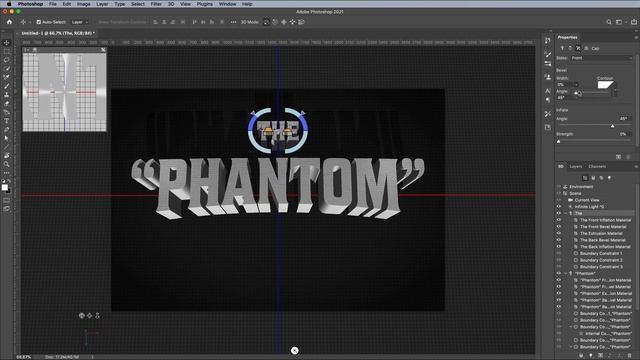The height and width of the screenshot is (360, 640).
Task: Click the Inflate Angle value field
Action: pyautogui.click(x=623, y=119)
